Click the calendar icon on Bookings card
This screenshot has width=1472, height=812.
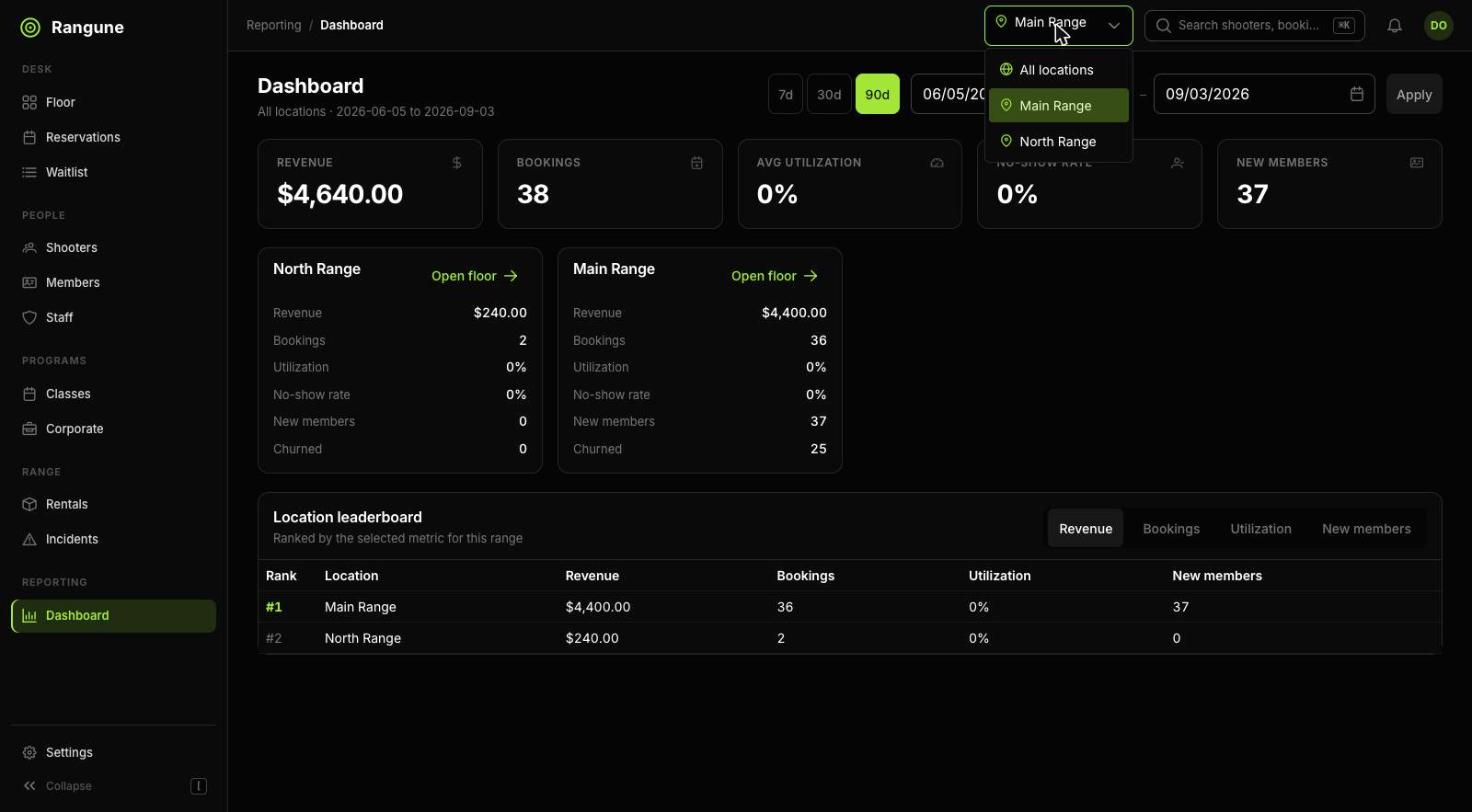[x=697, y=162]
